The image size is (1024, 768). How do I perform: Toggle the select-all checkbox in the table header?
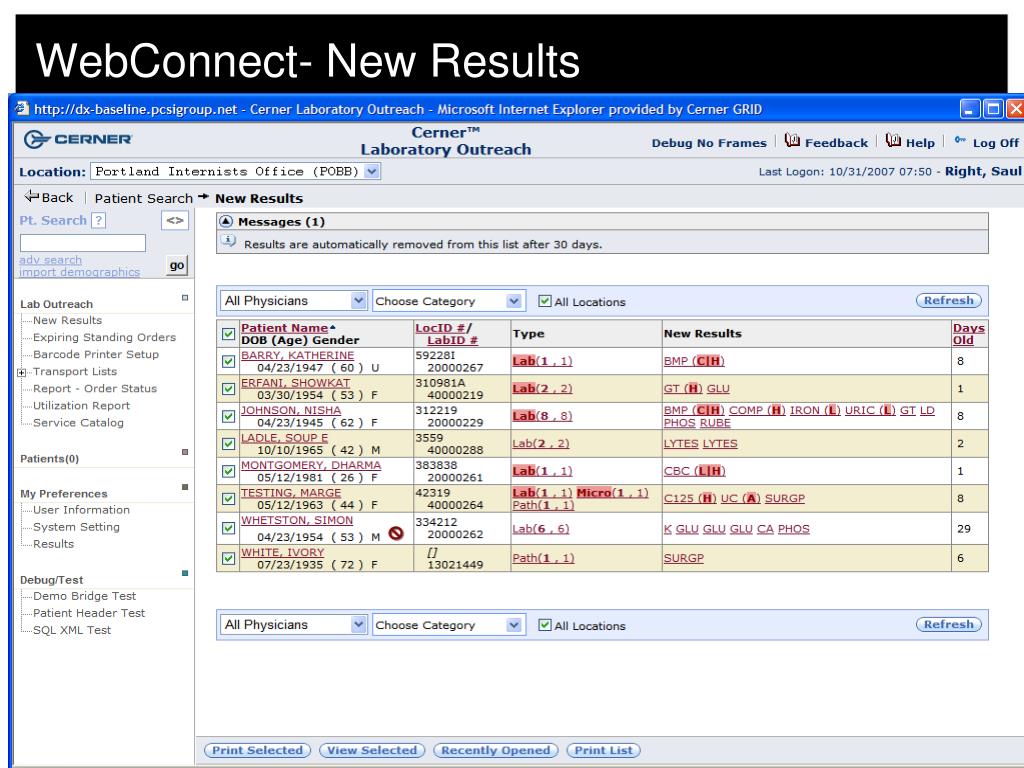point(229,334)
